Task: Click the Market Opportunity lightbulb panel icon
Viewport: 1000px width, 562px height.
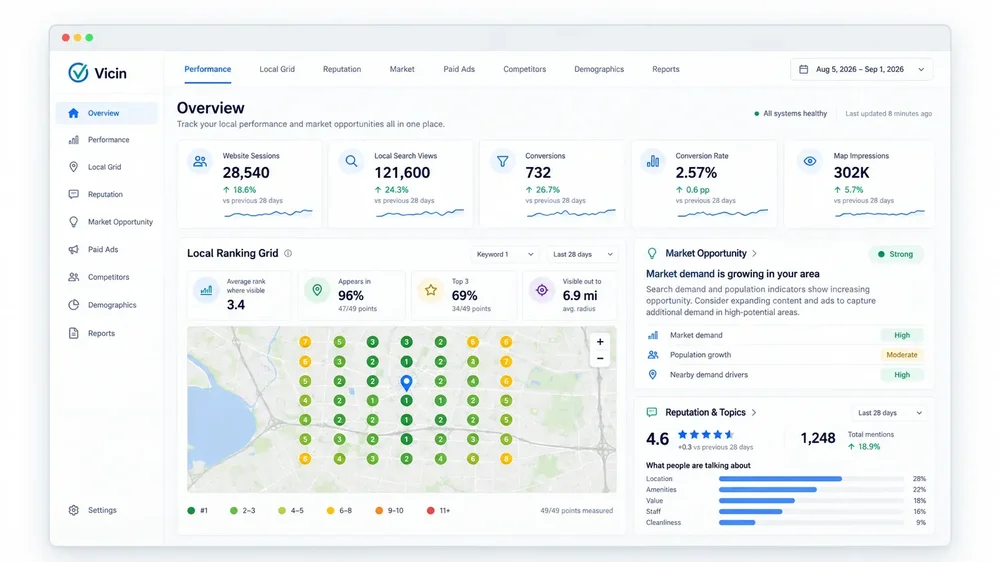Action: [652, 253]
